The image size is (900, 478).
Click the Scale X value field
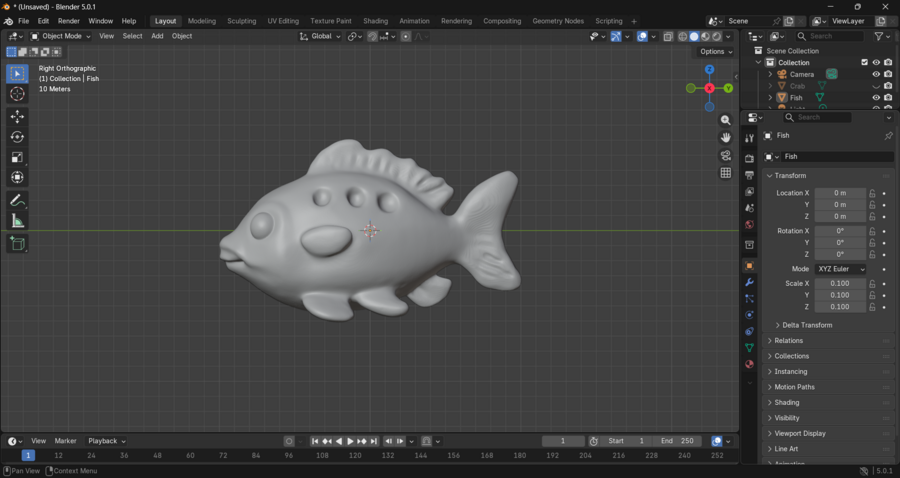(x=840, y=284)
